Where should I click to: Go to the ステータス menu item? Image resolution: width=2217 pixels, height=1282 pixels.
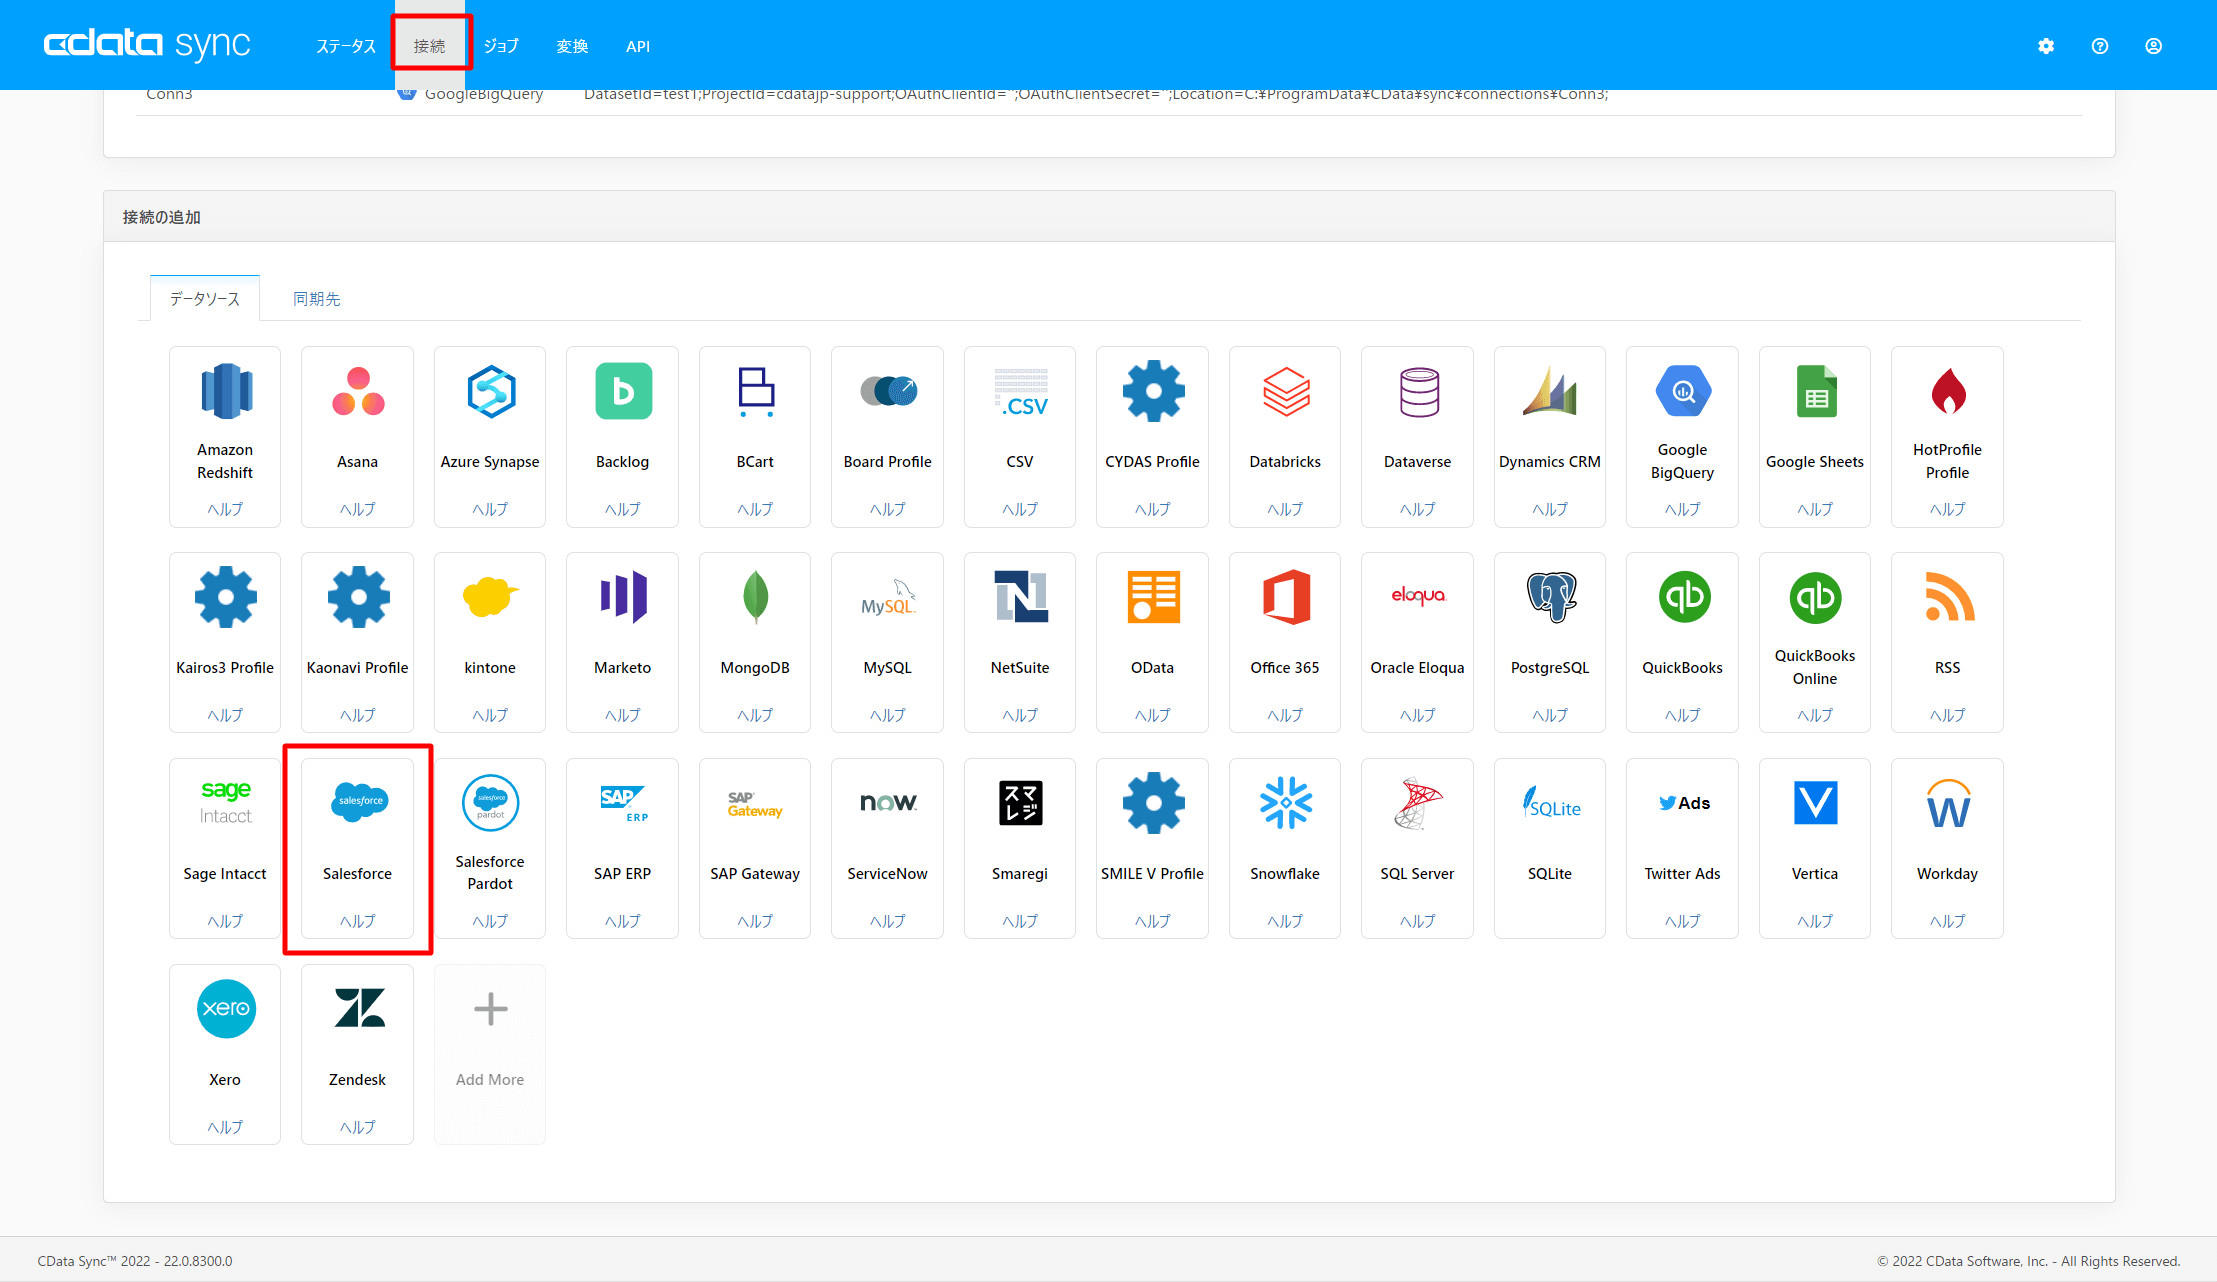[x=346, y=46]
